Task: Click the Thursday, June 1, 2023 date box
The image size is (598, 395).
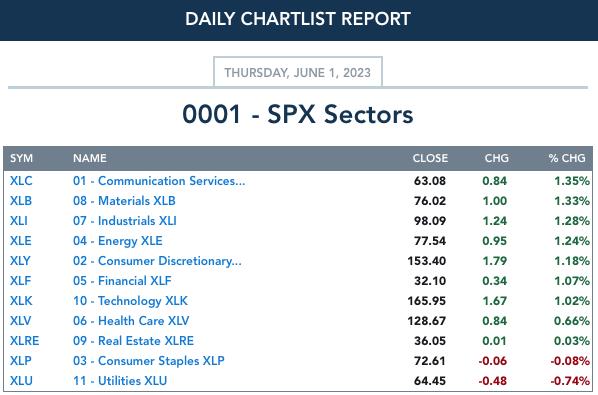Action: [x=298, y=72]
